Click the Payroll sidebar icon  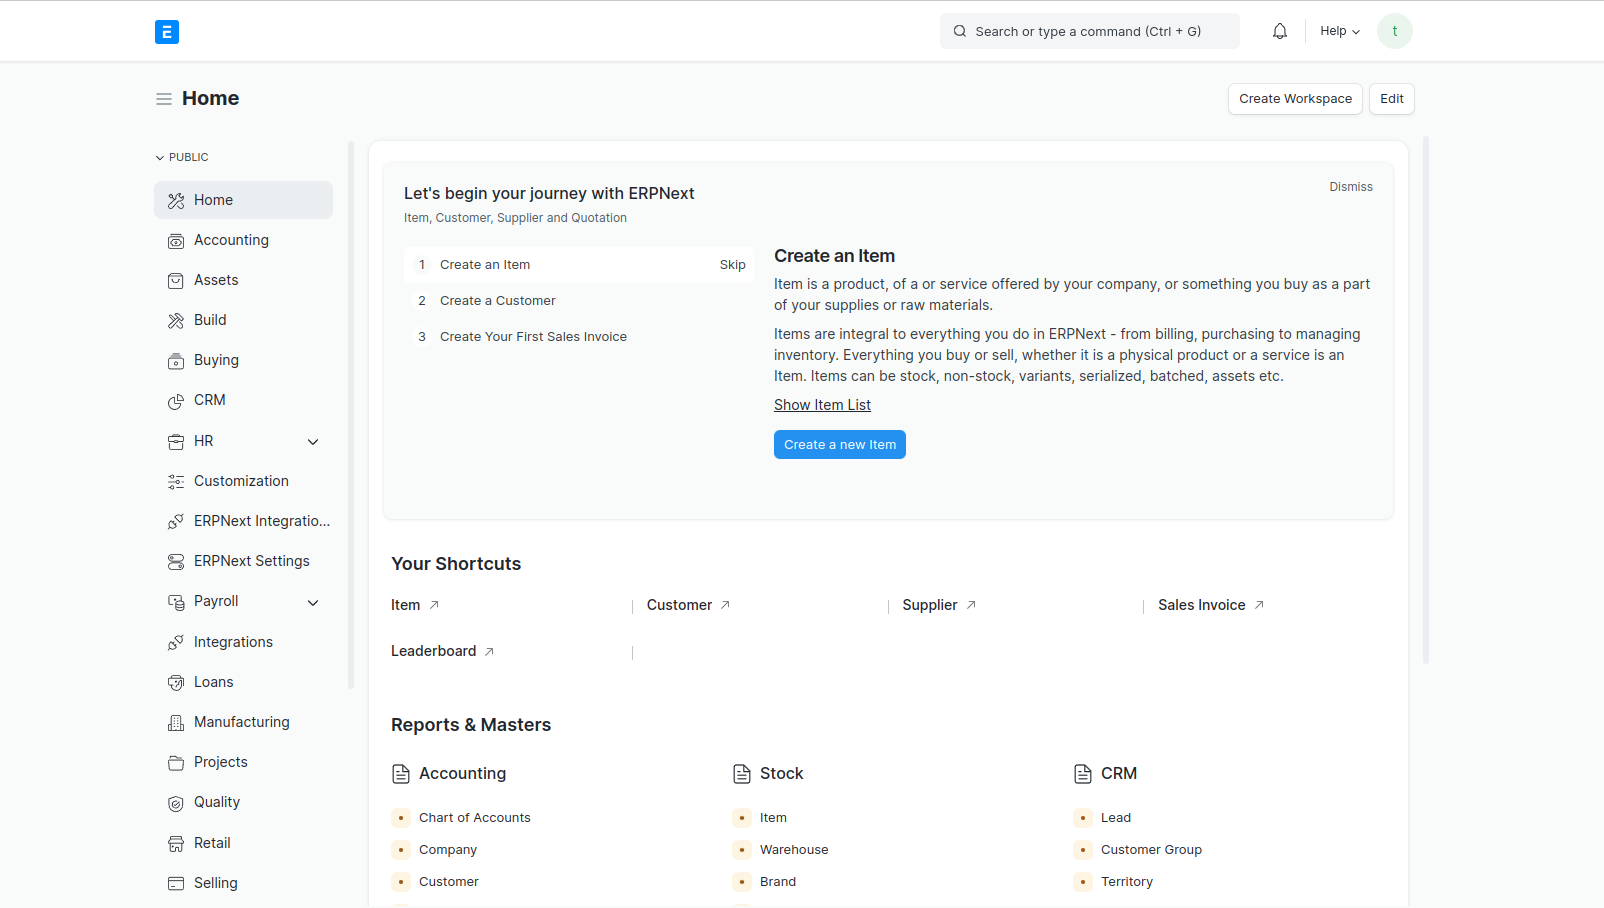click(x=176, y=602)
